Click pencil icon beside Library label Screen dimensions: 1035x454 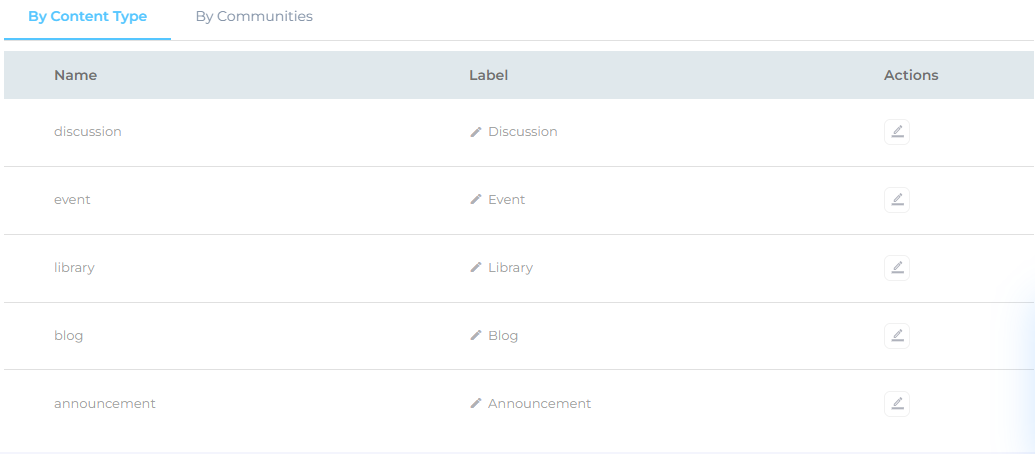tap(476, 268)
